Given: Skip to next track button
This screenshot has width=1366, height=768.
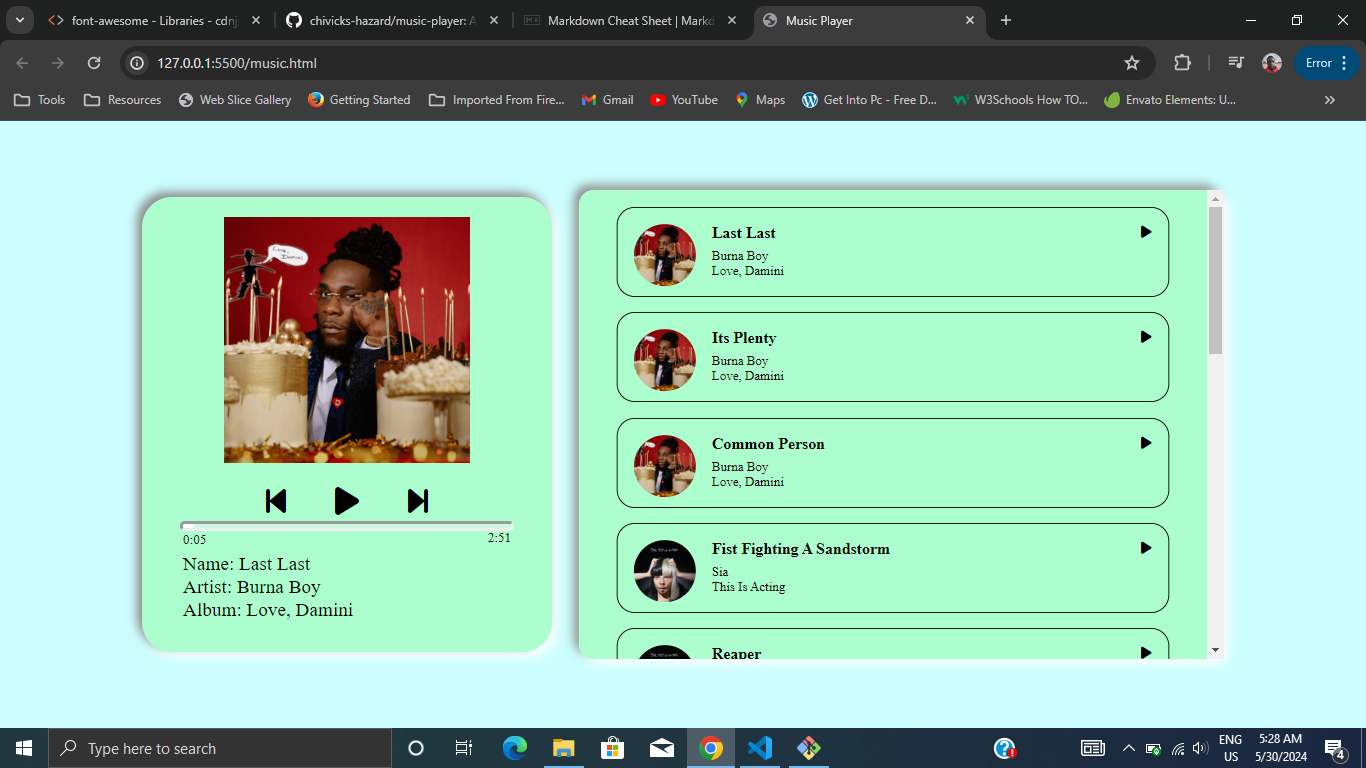Looking at the screenshot, I should point(418,501).
